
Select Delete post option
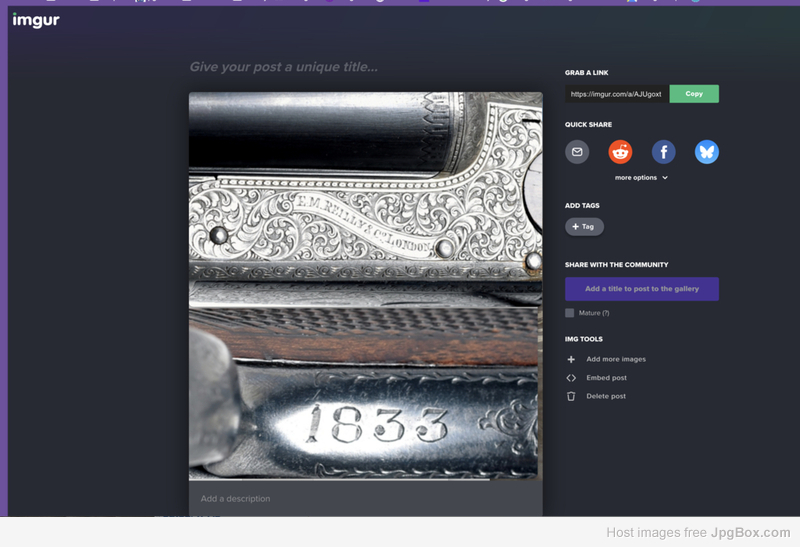(606, 396)
